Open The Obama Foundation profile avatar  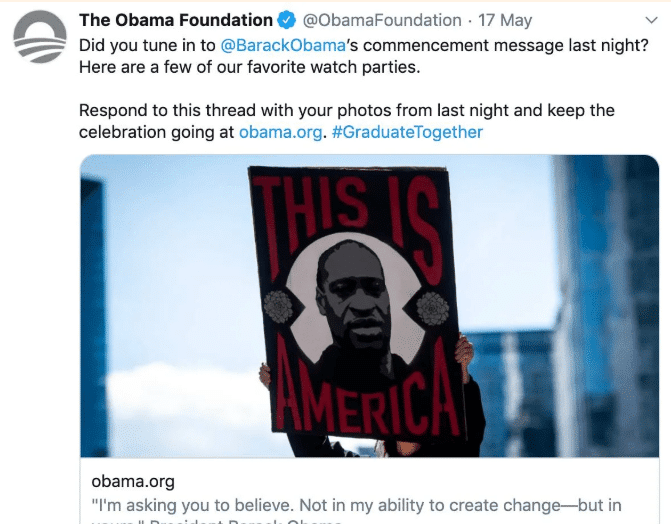(40, 37)
